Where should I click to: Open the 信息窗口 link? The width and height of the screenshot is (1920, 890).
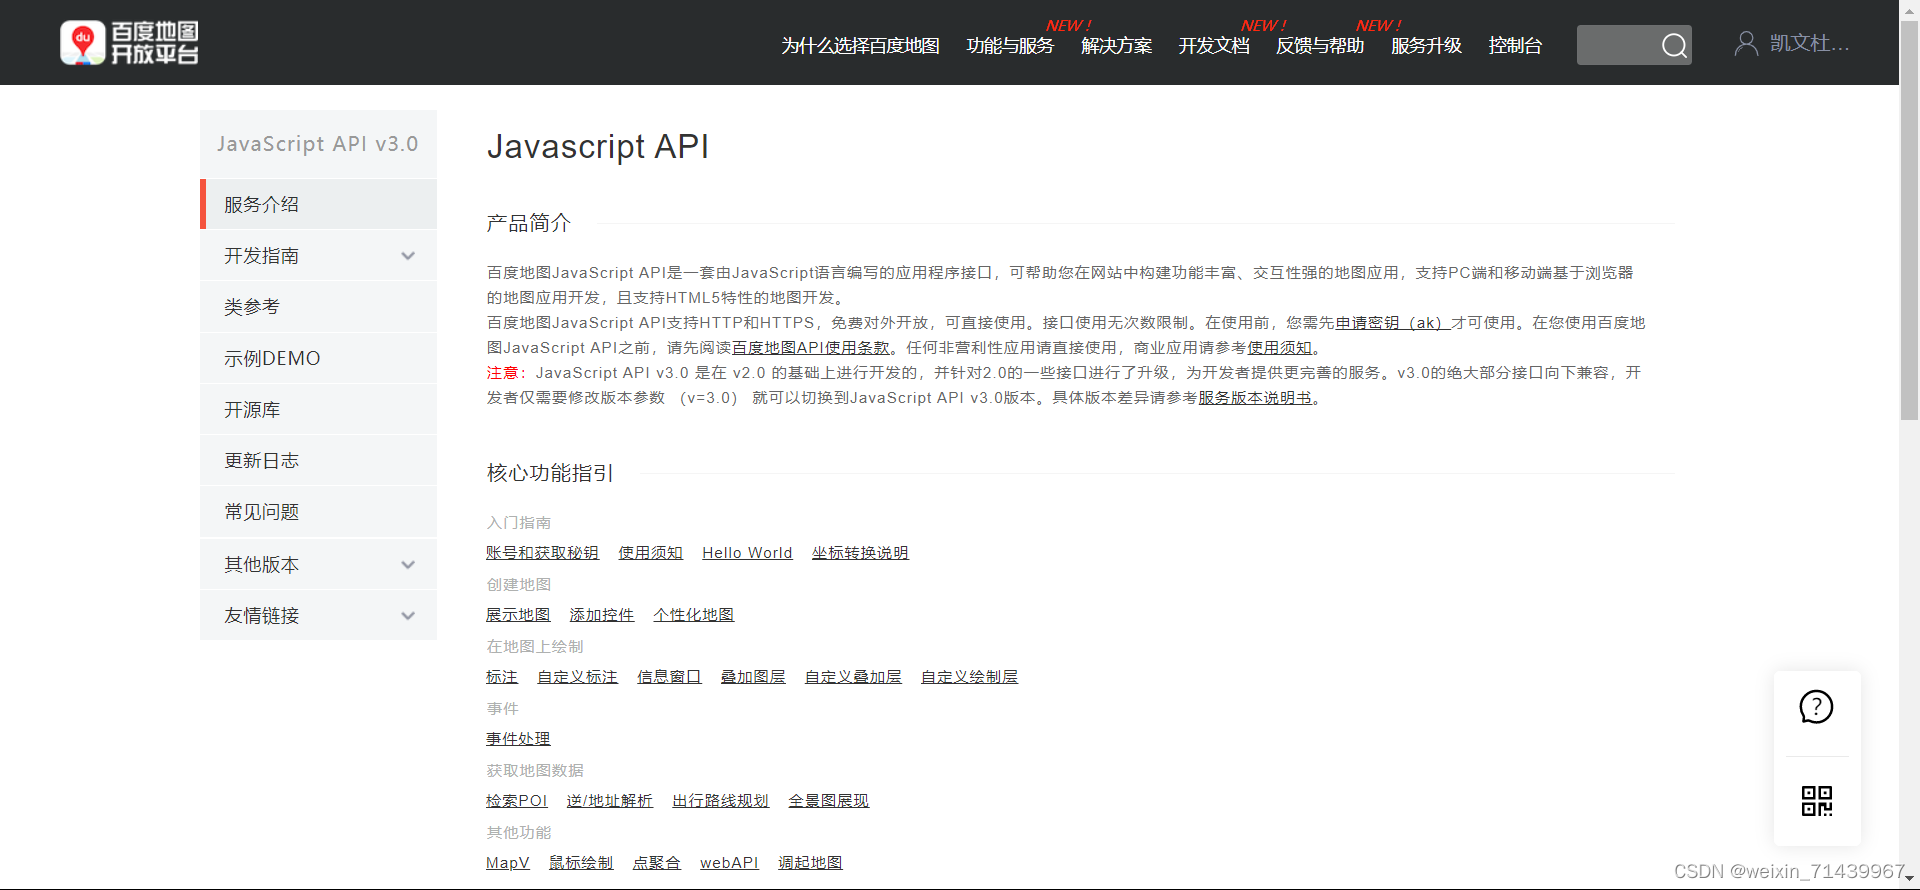(x=669, y=677)
